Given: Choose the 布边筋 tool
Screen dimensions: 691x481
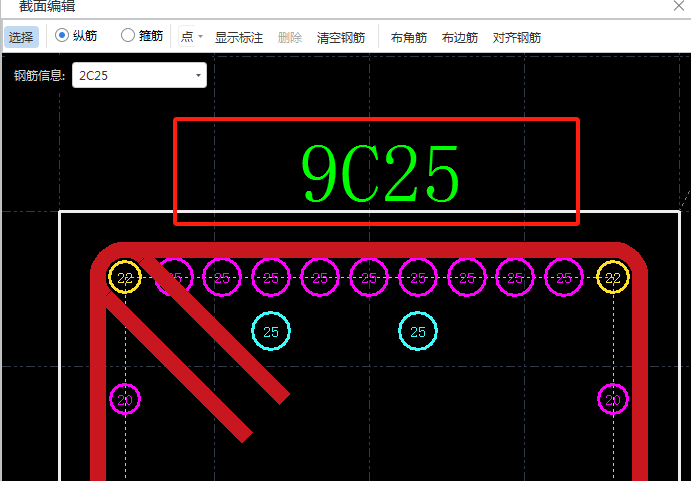Looking at the screenshot, I should tap(460, 37).
